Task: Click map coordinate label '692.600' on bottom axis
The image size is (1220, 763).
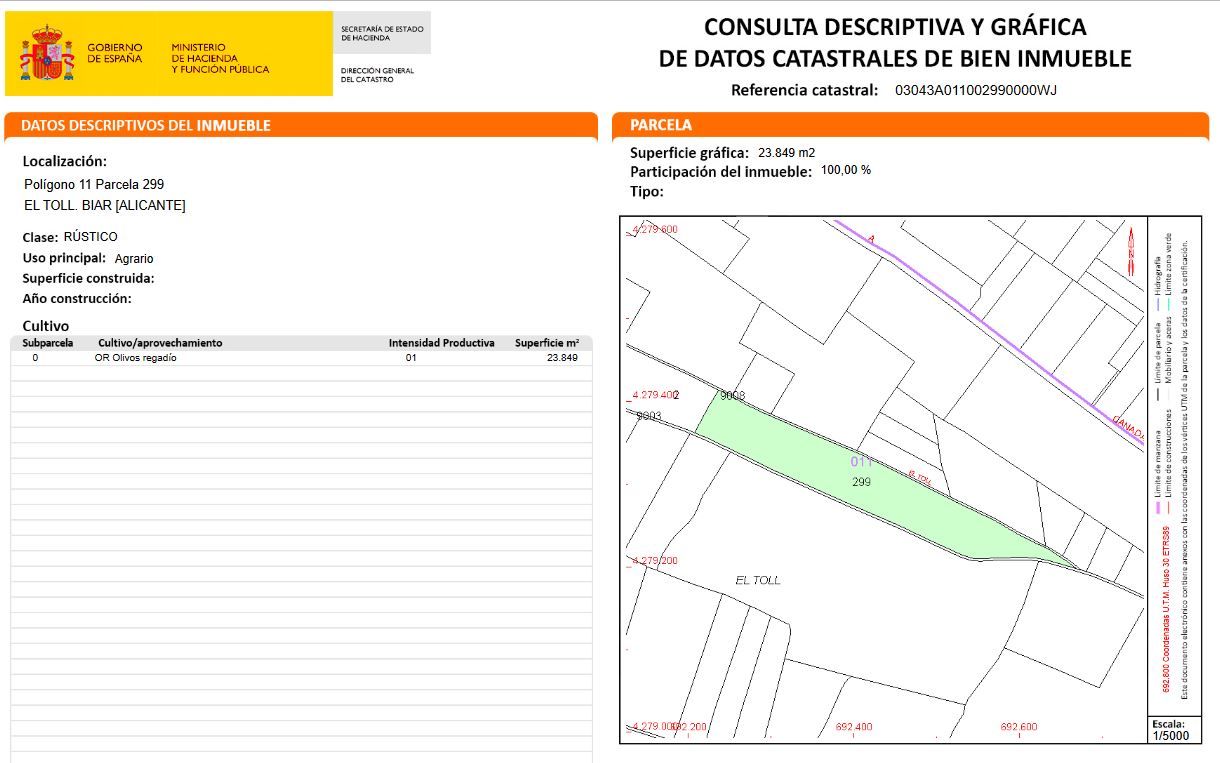Action: point(1018,727)
